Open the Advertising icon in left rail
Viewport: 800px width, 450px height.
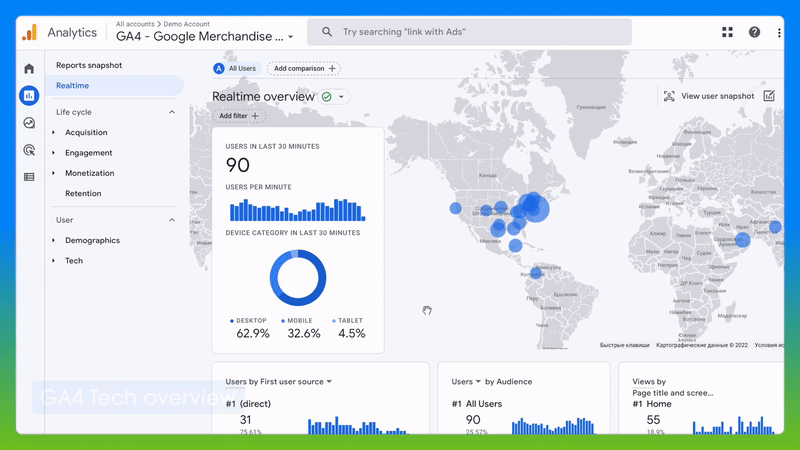[x=29, y=150]
